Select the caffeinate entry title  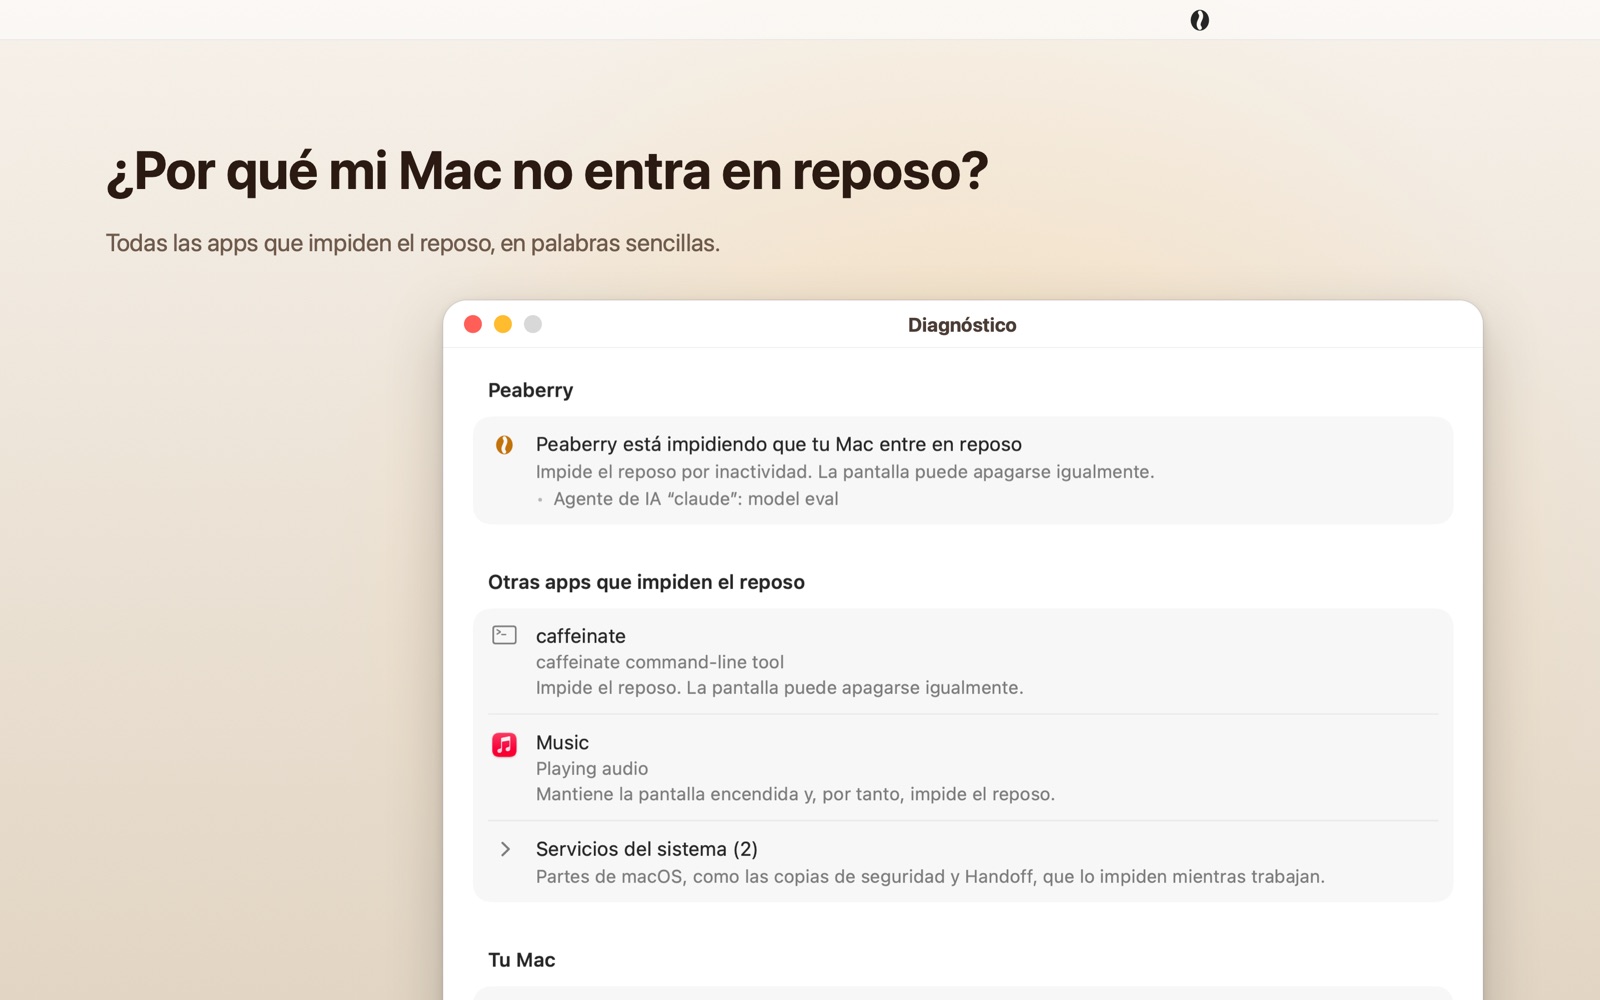[x=581, y=636]
